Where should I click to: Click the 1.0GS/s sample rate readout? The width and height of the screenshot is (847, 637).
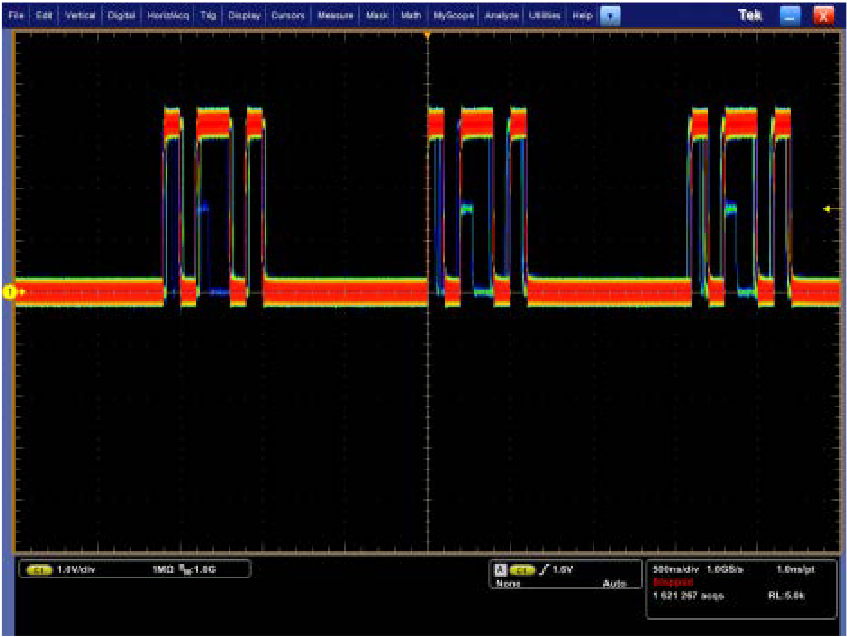(722, 567)
